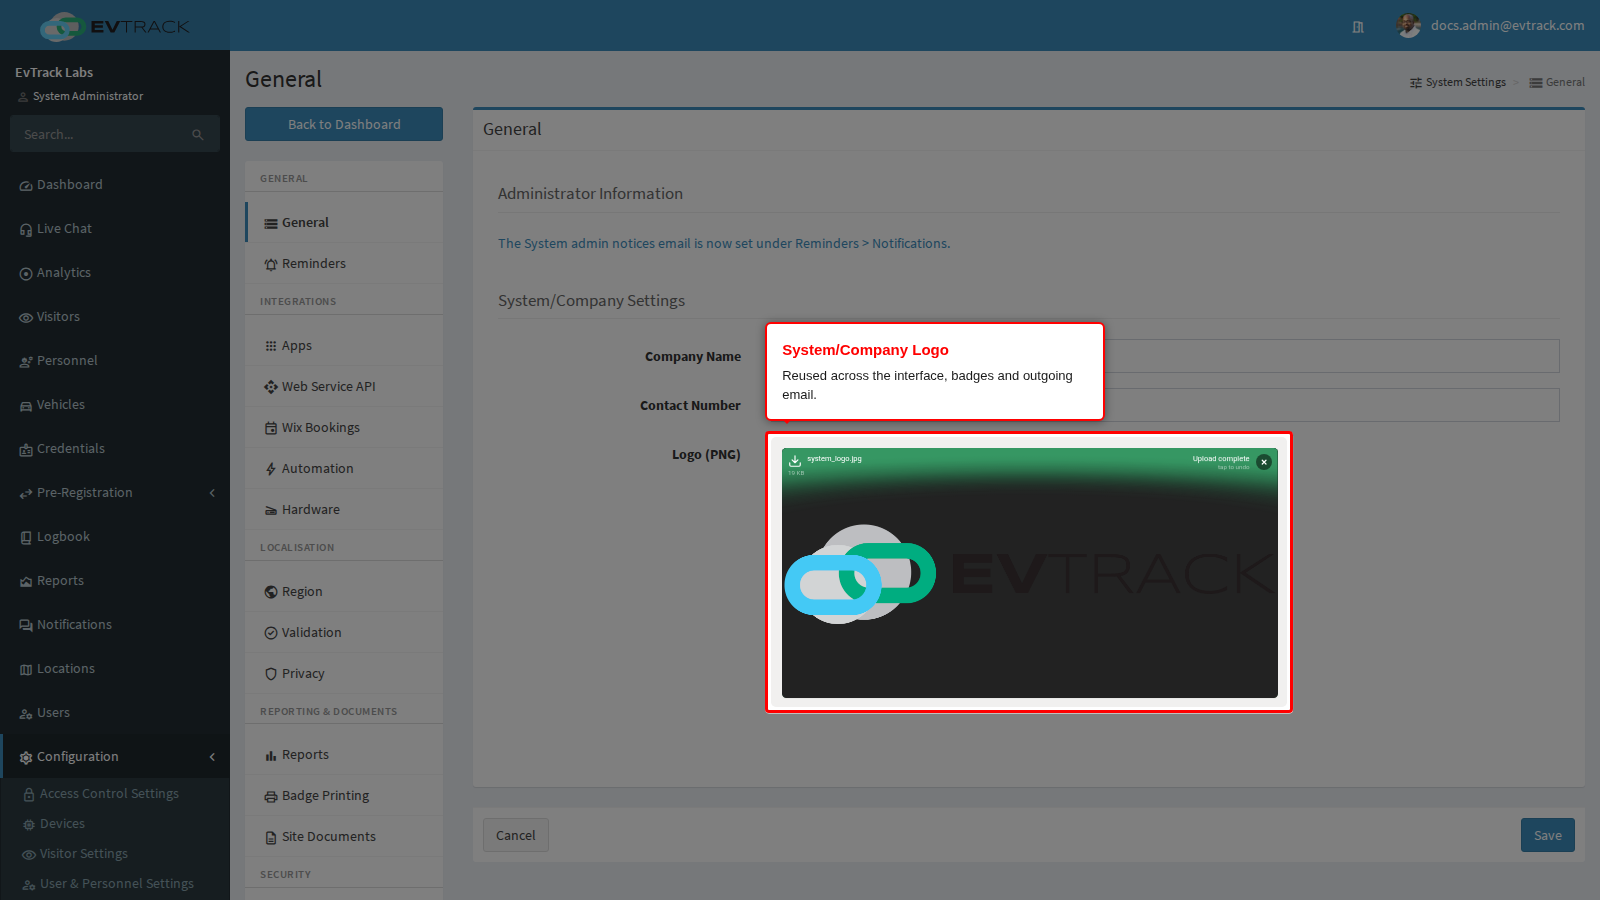
Task: Click the Validation checkmark icon
Action: 271,633
